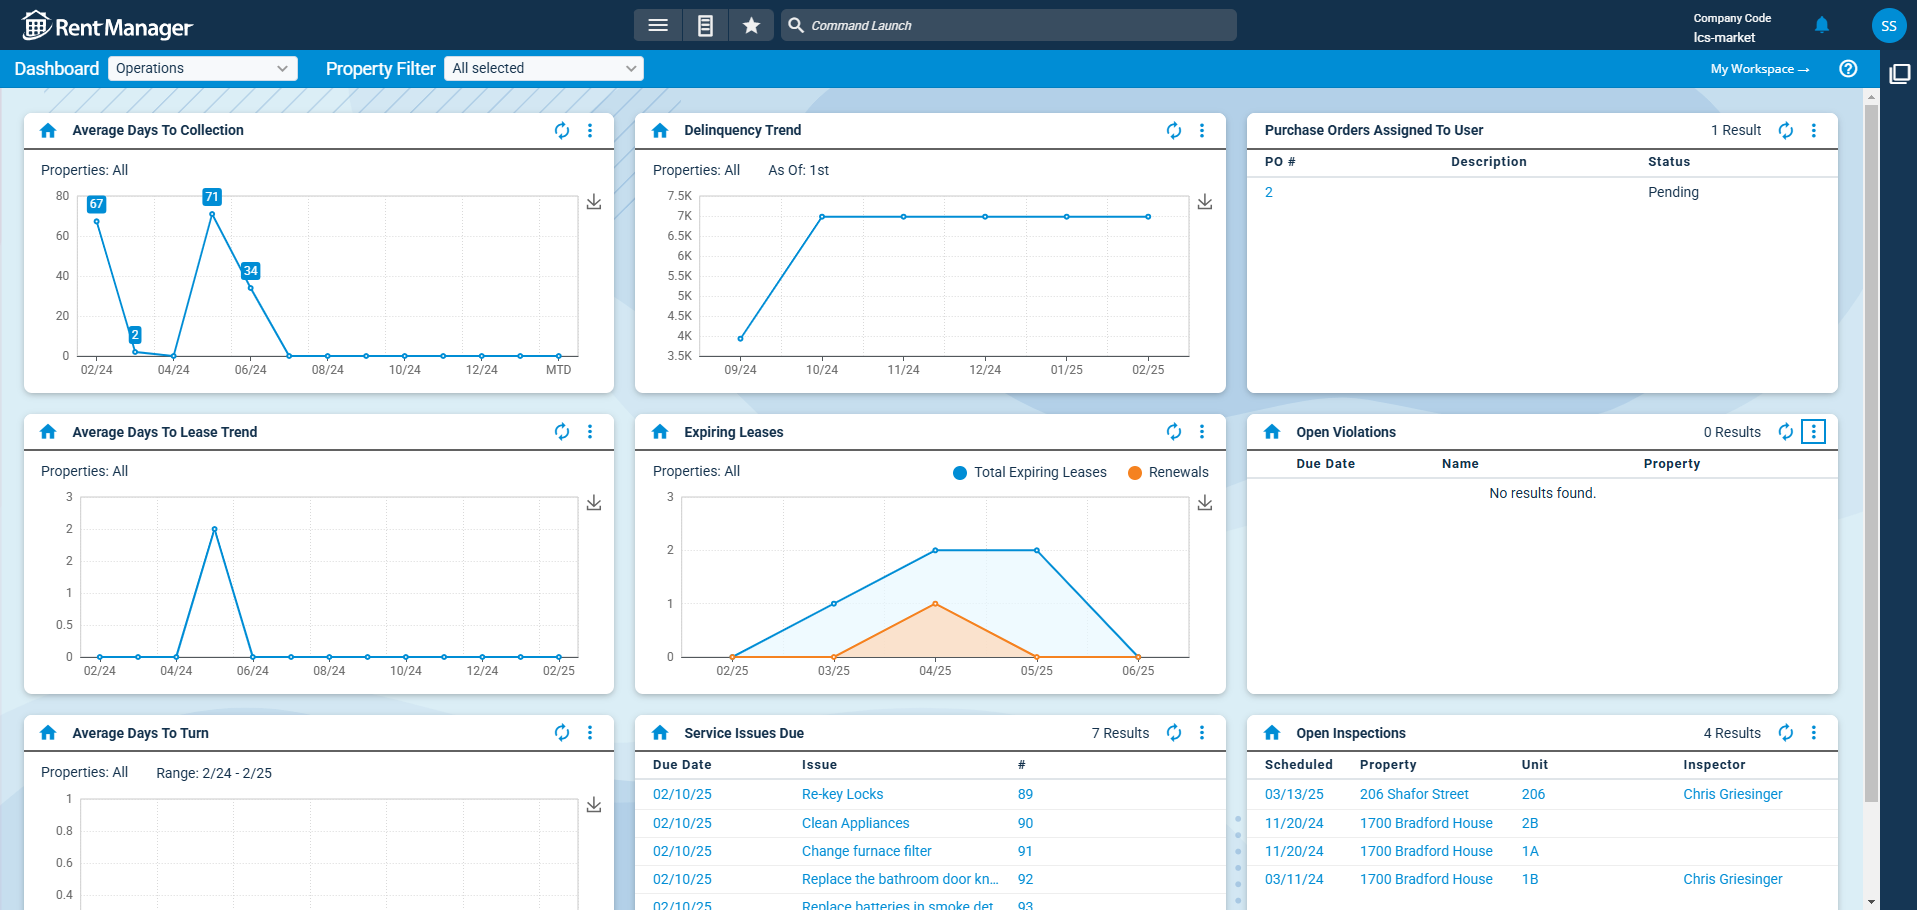Open the notifications bell
Image resolution: width=1917 pixels, height=910 pixels.
(x=1821, y=25)
